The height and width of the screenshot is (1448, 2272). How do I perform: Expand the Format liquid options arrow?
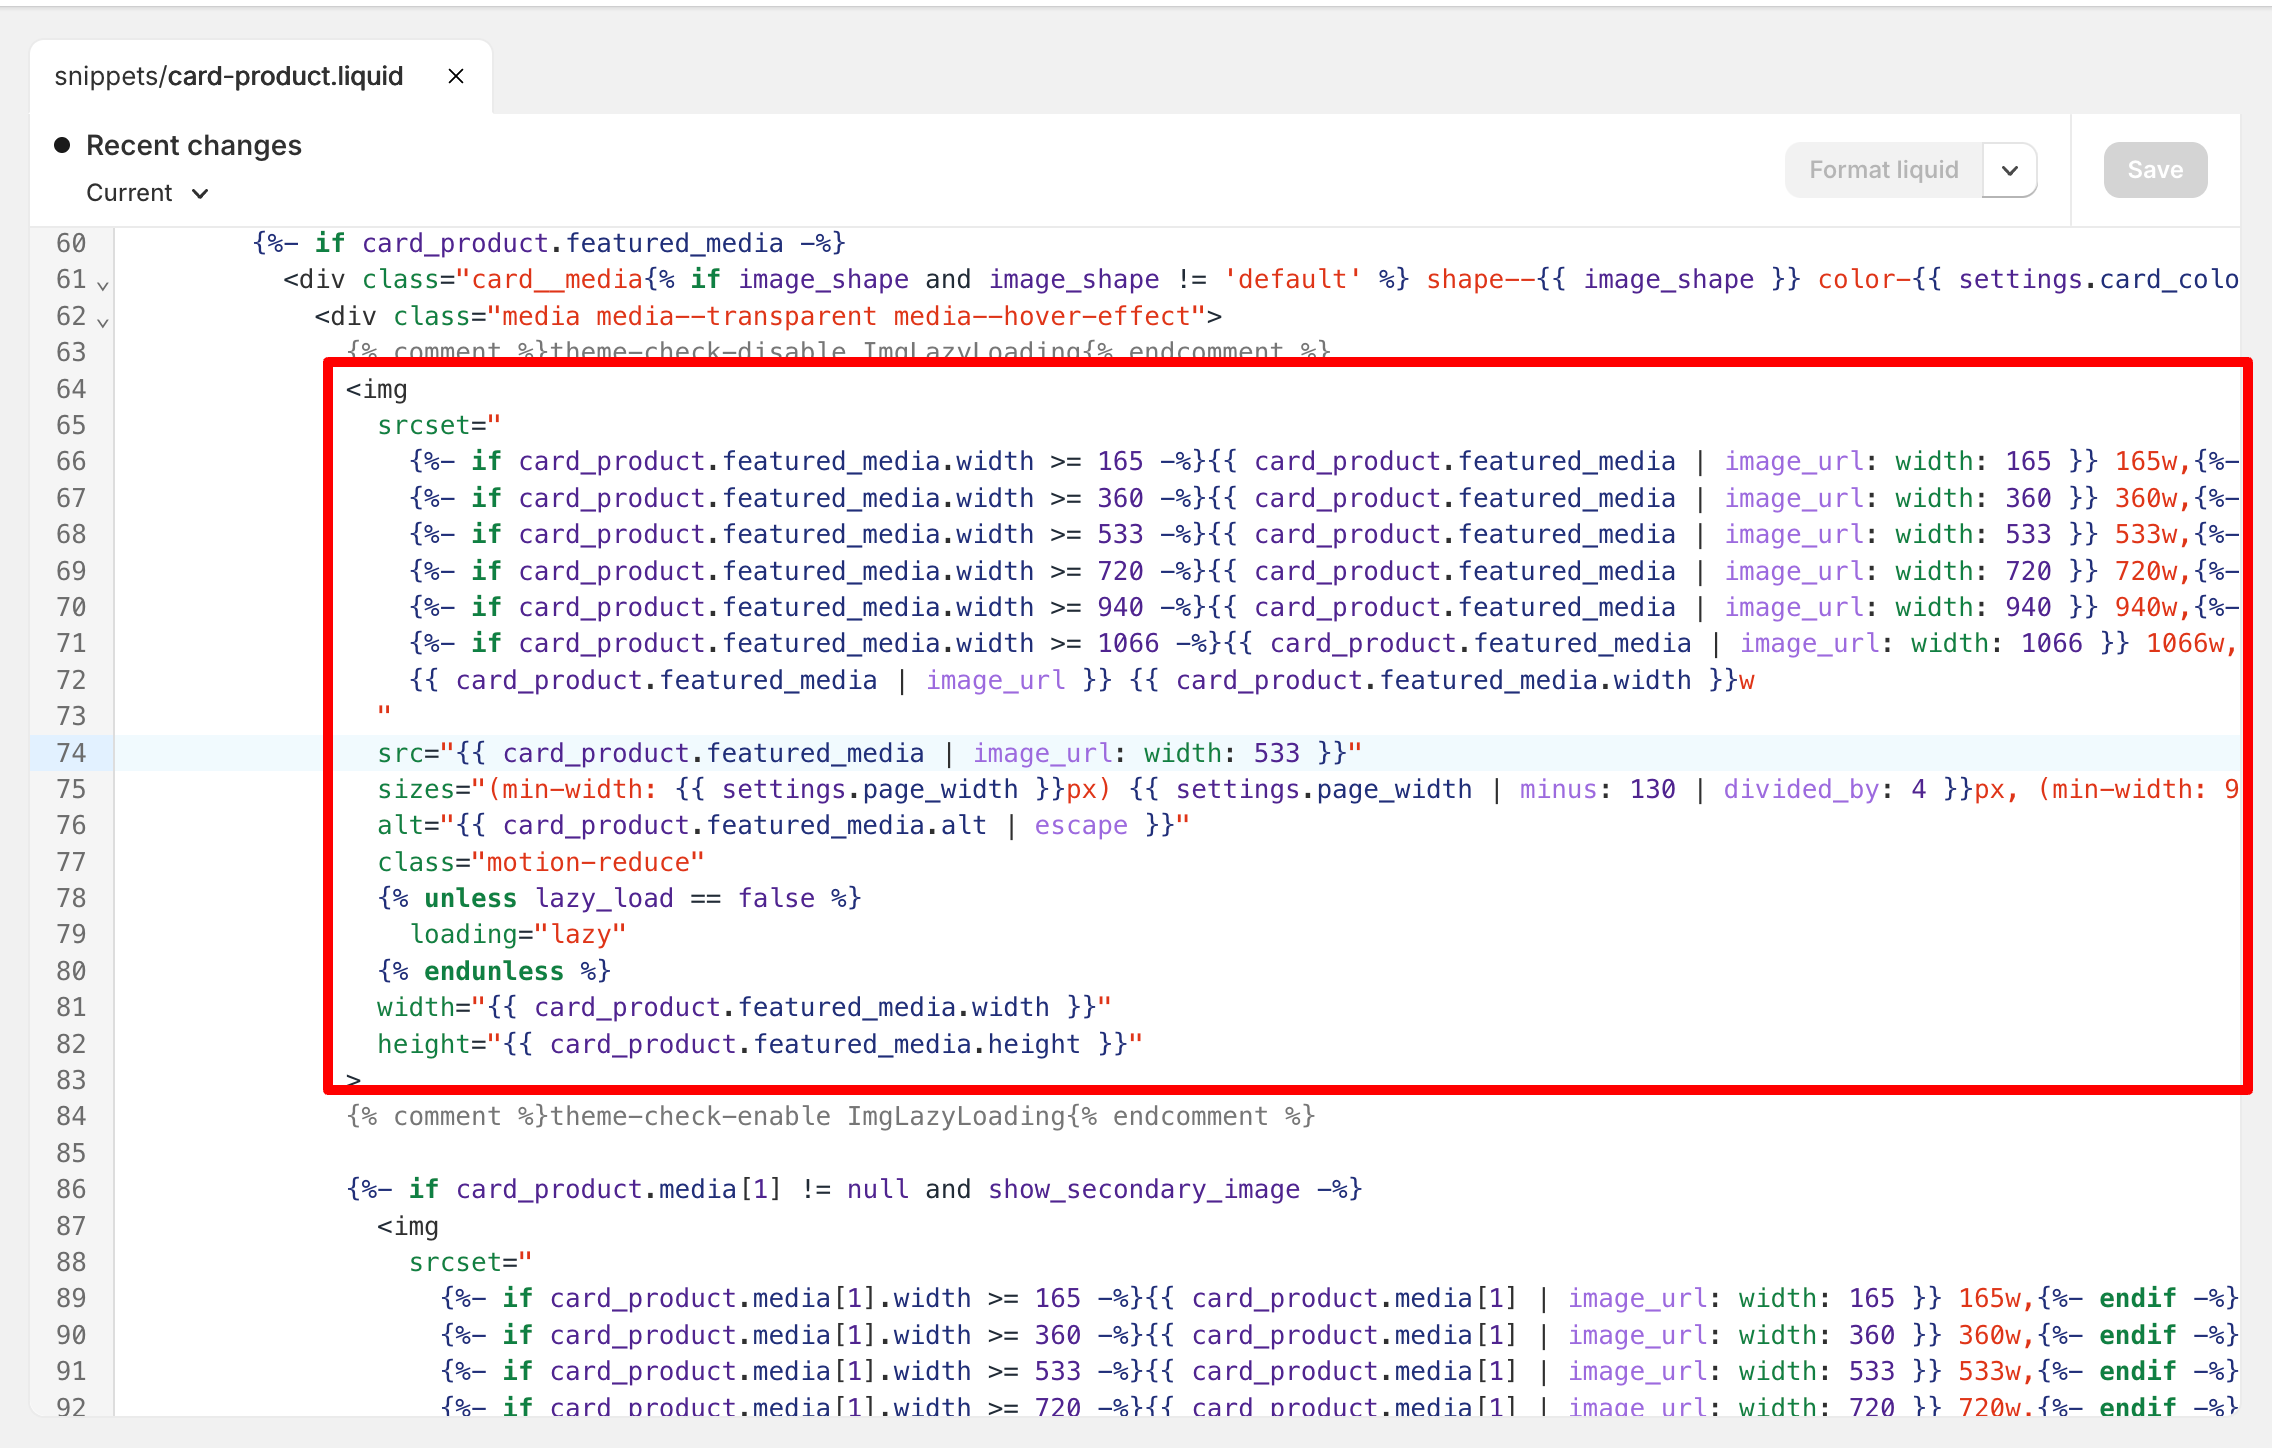(2010, 170)
